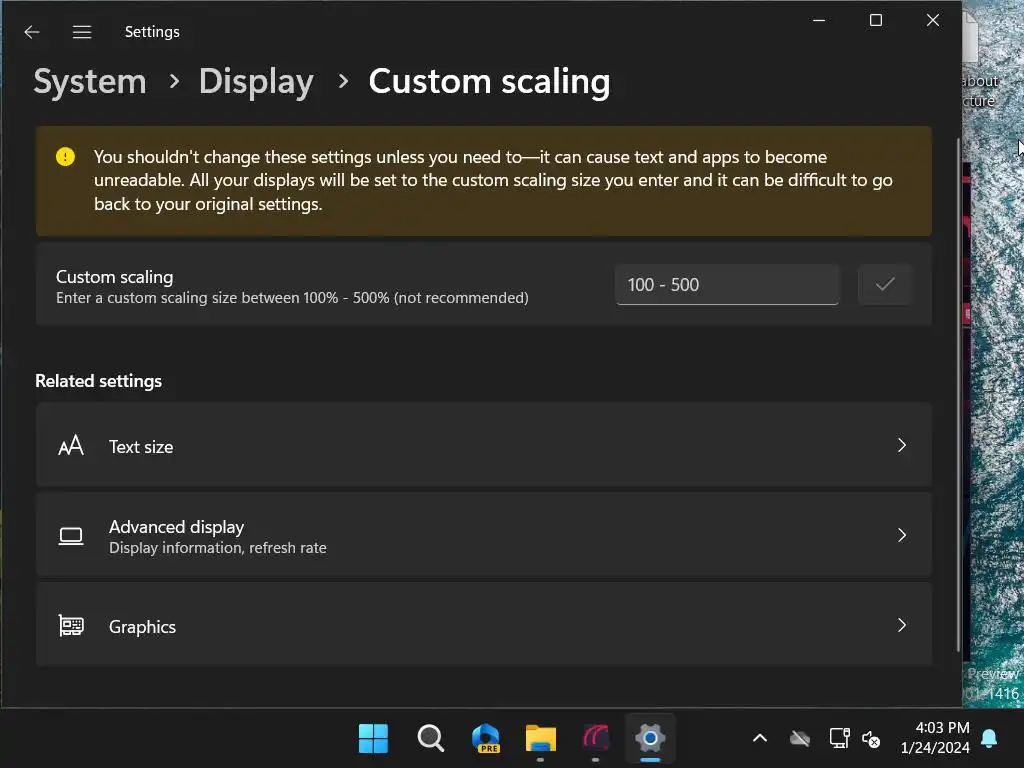1024x768 pixels.
Task: Expand the Advanced display chevron
Action: [x=901, y=536]
